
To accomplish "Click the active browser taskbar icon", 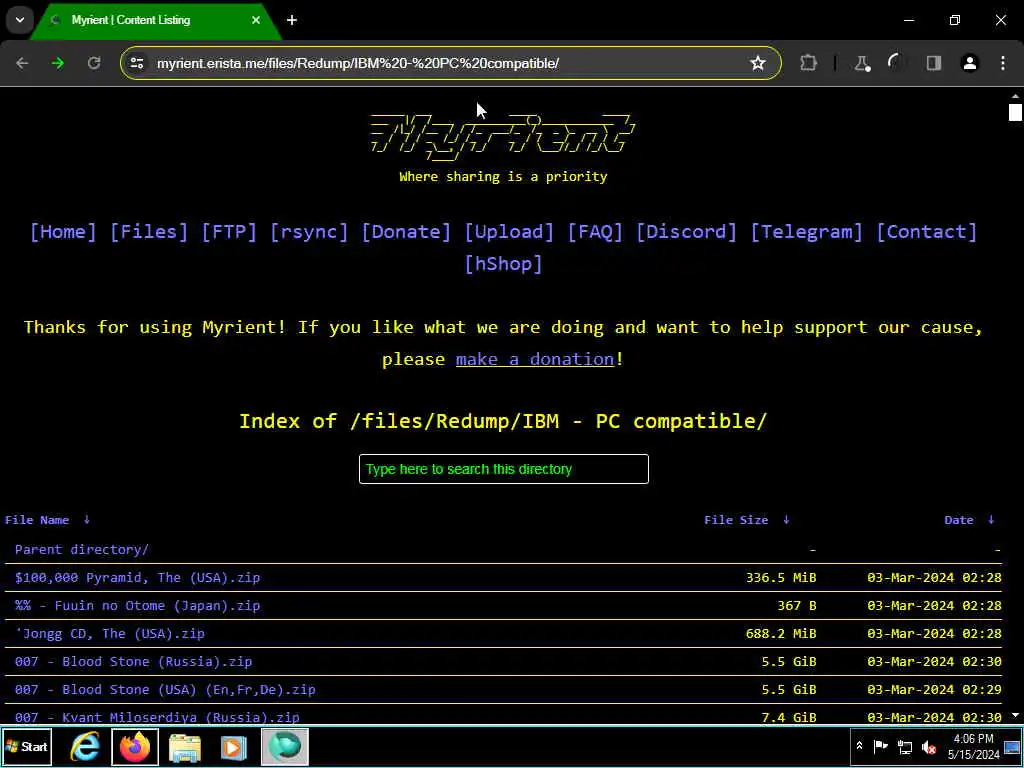I will click(285, 746).
